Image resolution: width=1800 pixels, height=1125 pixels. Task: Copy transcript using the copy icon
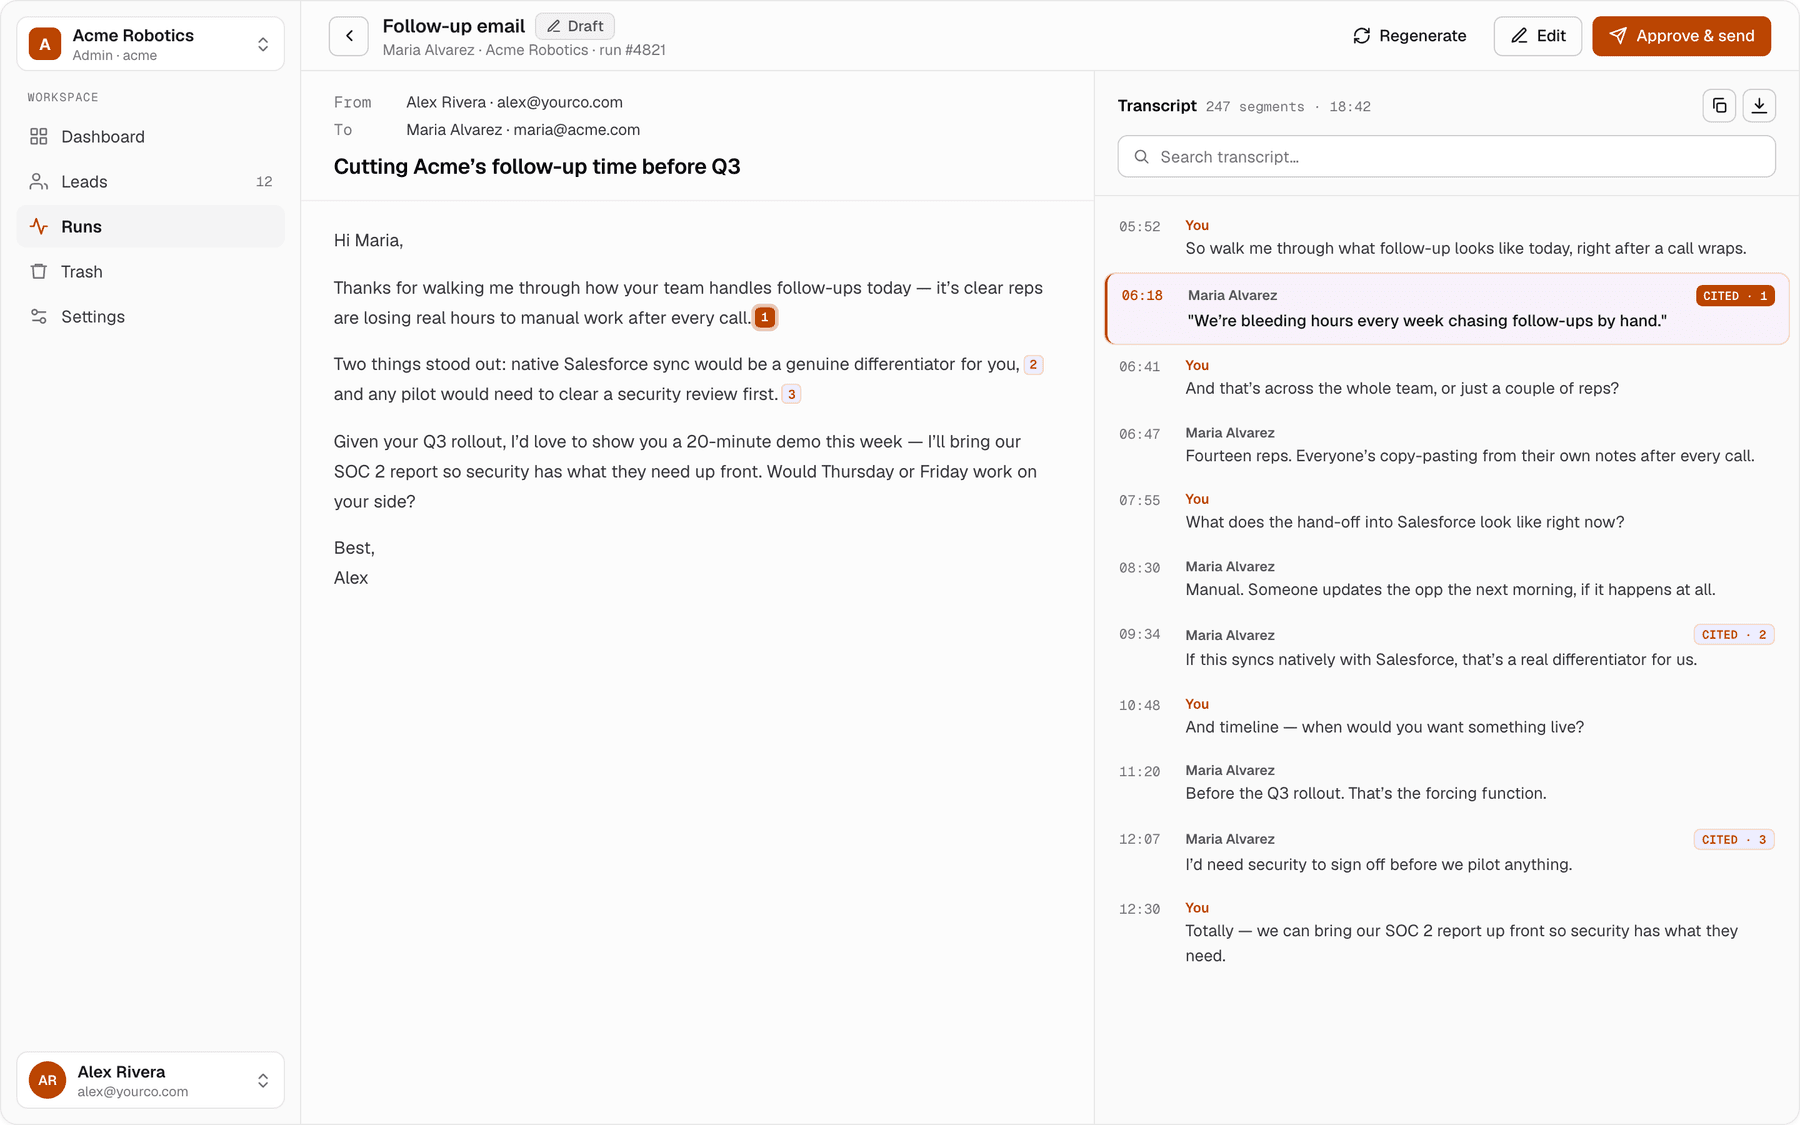(x=1719, y=105)
